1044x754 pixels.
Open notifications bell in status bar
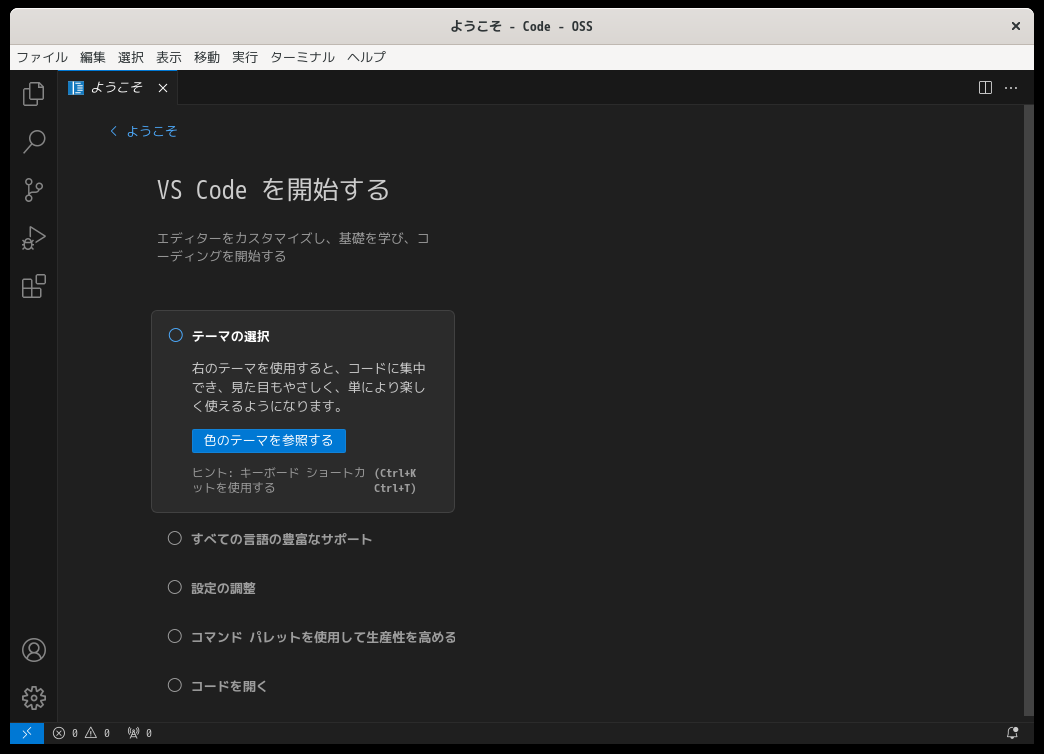tap(1012, 733)
